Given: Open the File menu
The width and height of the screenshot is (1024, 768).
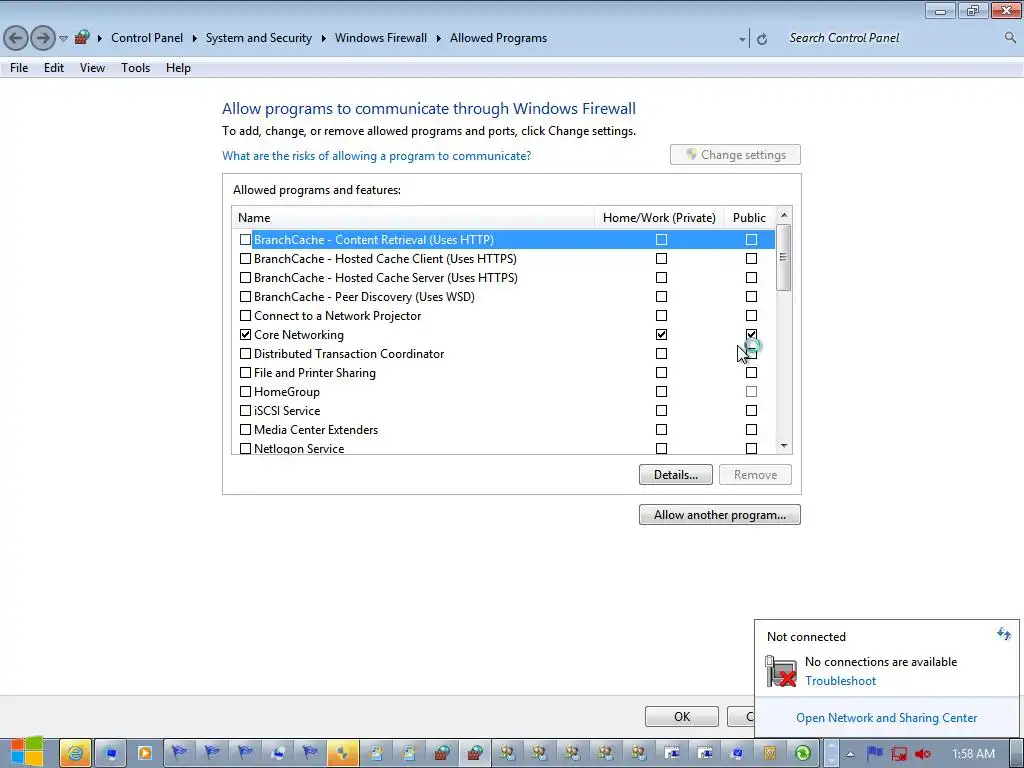Looking at the screenshot, I should click(19, 68).
